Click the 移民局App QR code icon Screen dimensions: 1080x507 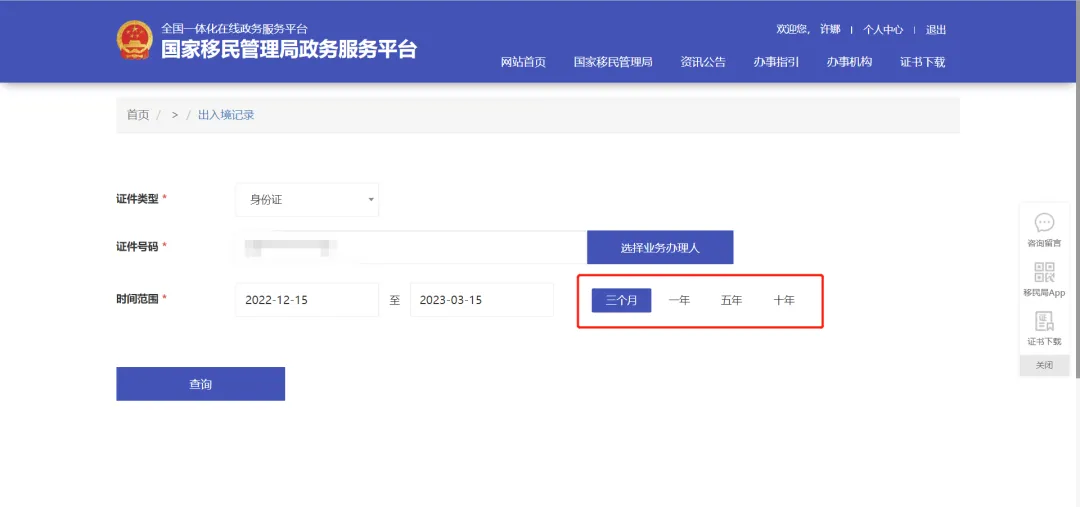tap(1044, 272)
